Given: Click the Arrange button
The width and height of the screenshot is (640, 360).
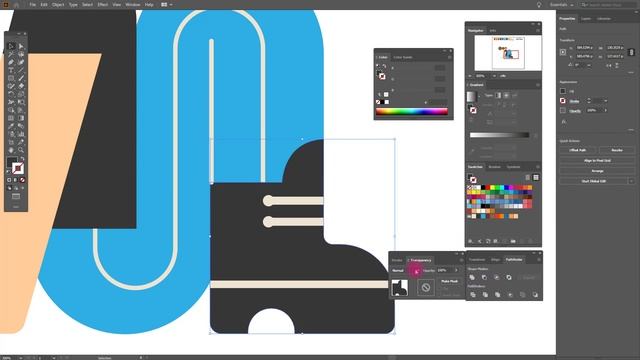Looking at the screenshot, I should [x=597, y=171].
